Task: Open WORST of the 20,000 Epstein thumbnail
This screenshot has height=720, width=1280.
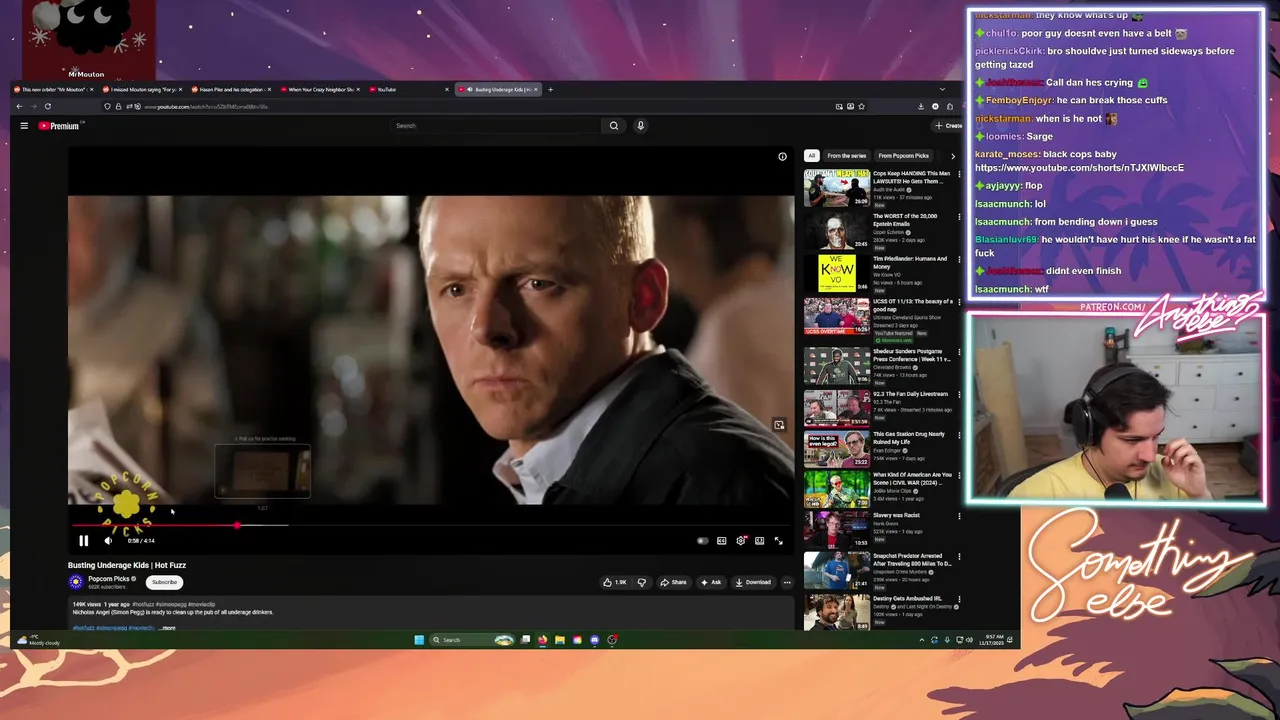Action: click(x=837, y=230)
